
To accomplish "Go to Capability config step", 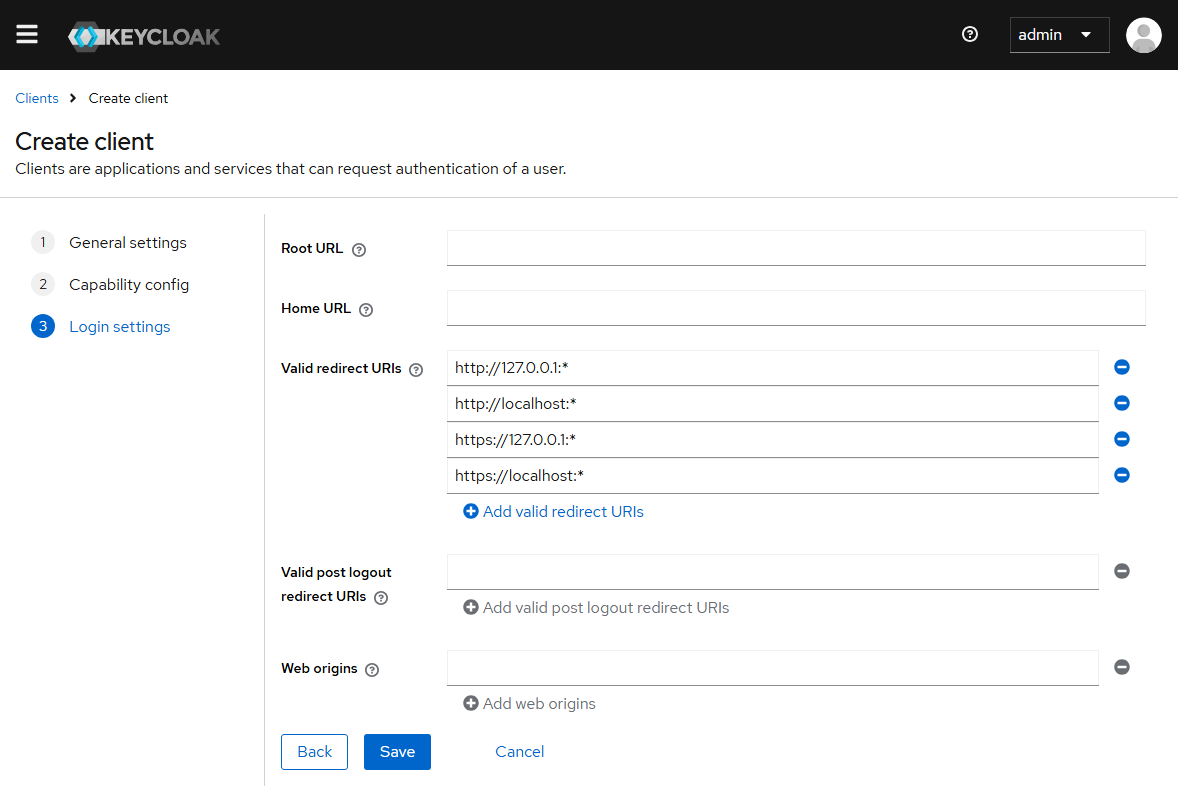I will point(128,285).
